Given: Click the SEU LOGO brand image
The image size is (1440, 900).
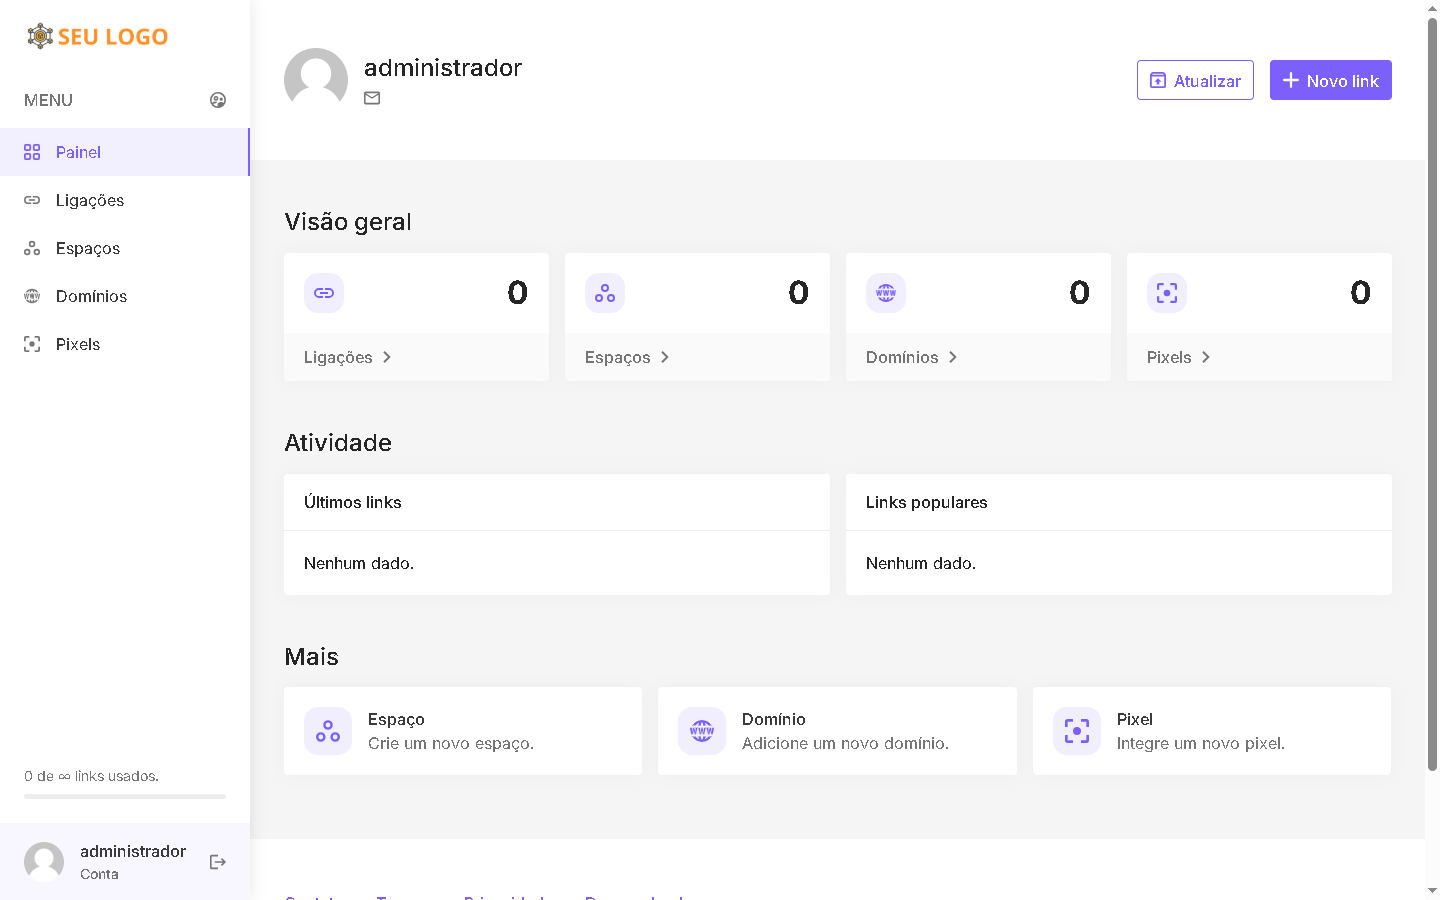Looking at the screenshot, I should 97,37.
